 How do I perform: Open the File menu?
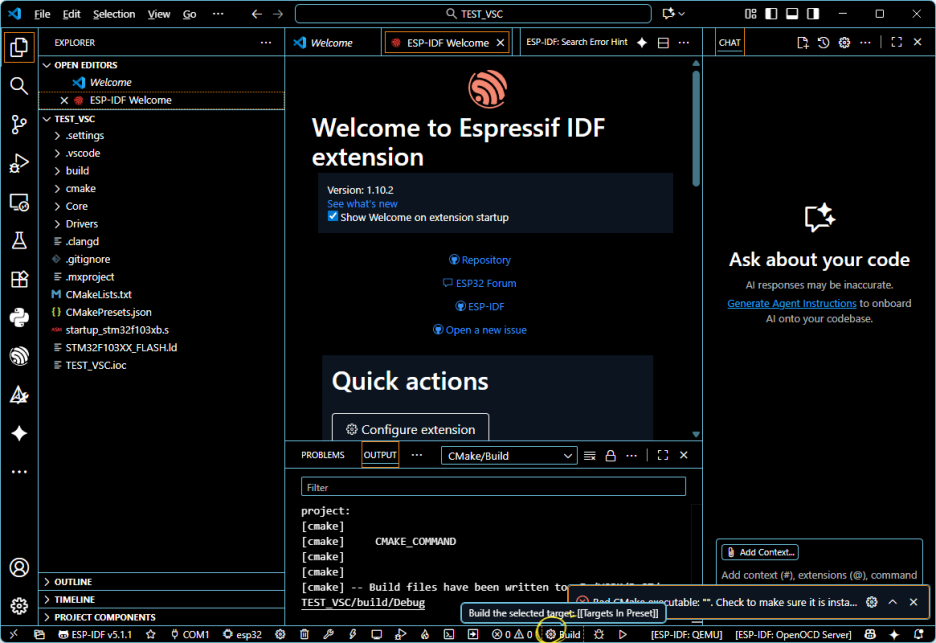tap(42, 14)
